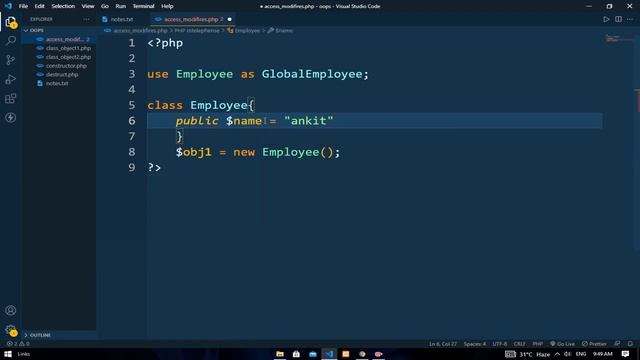Image resolution: width=640 pixels, height=360 pixels.
Task: Open notifications bell in status bar
Action: (x=630, y=344)
